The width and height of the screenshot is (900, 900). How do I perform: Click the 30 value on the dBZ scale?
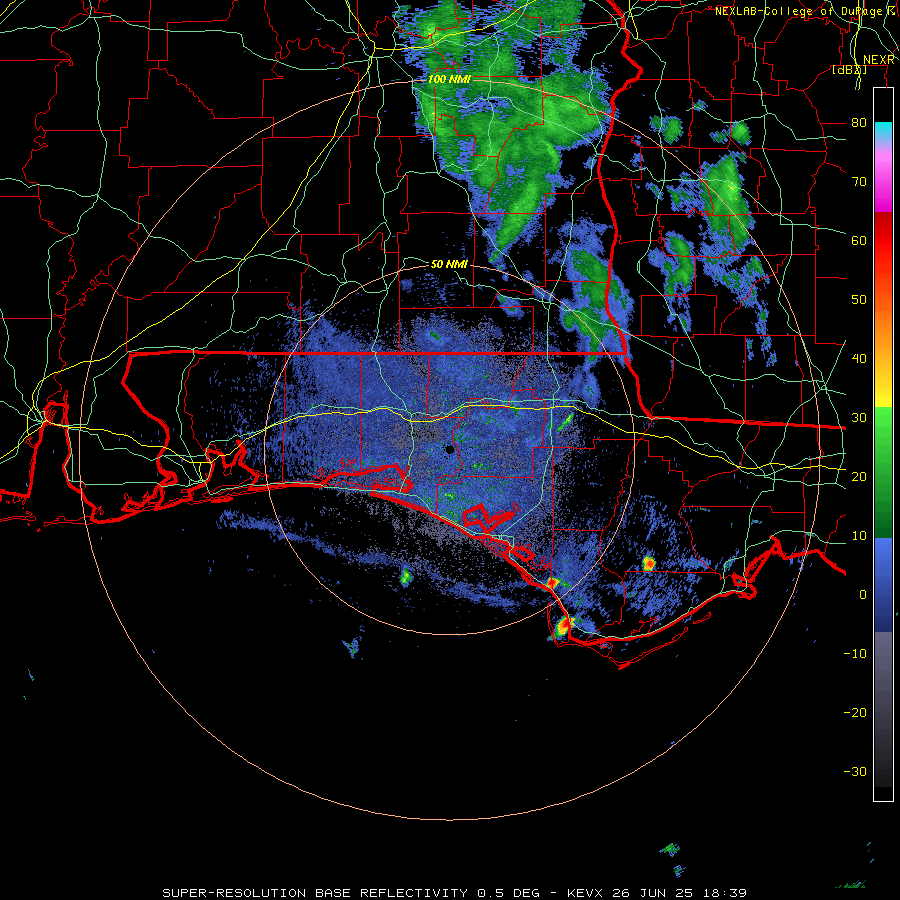click(859, 417)
